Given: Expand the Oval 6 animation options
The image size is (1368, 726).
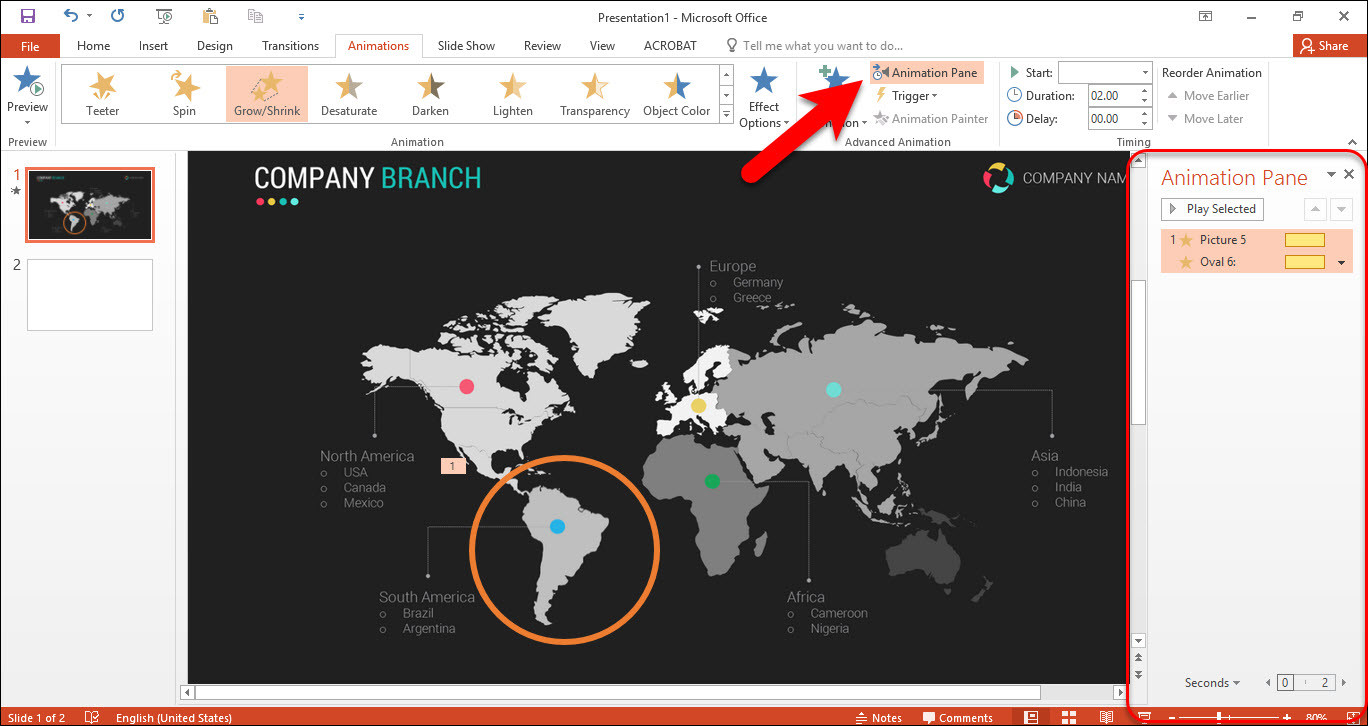Looking at the screenshot, I should click(x=1342, y=262).
